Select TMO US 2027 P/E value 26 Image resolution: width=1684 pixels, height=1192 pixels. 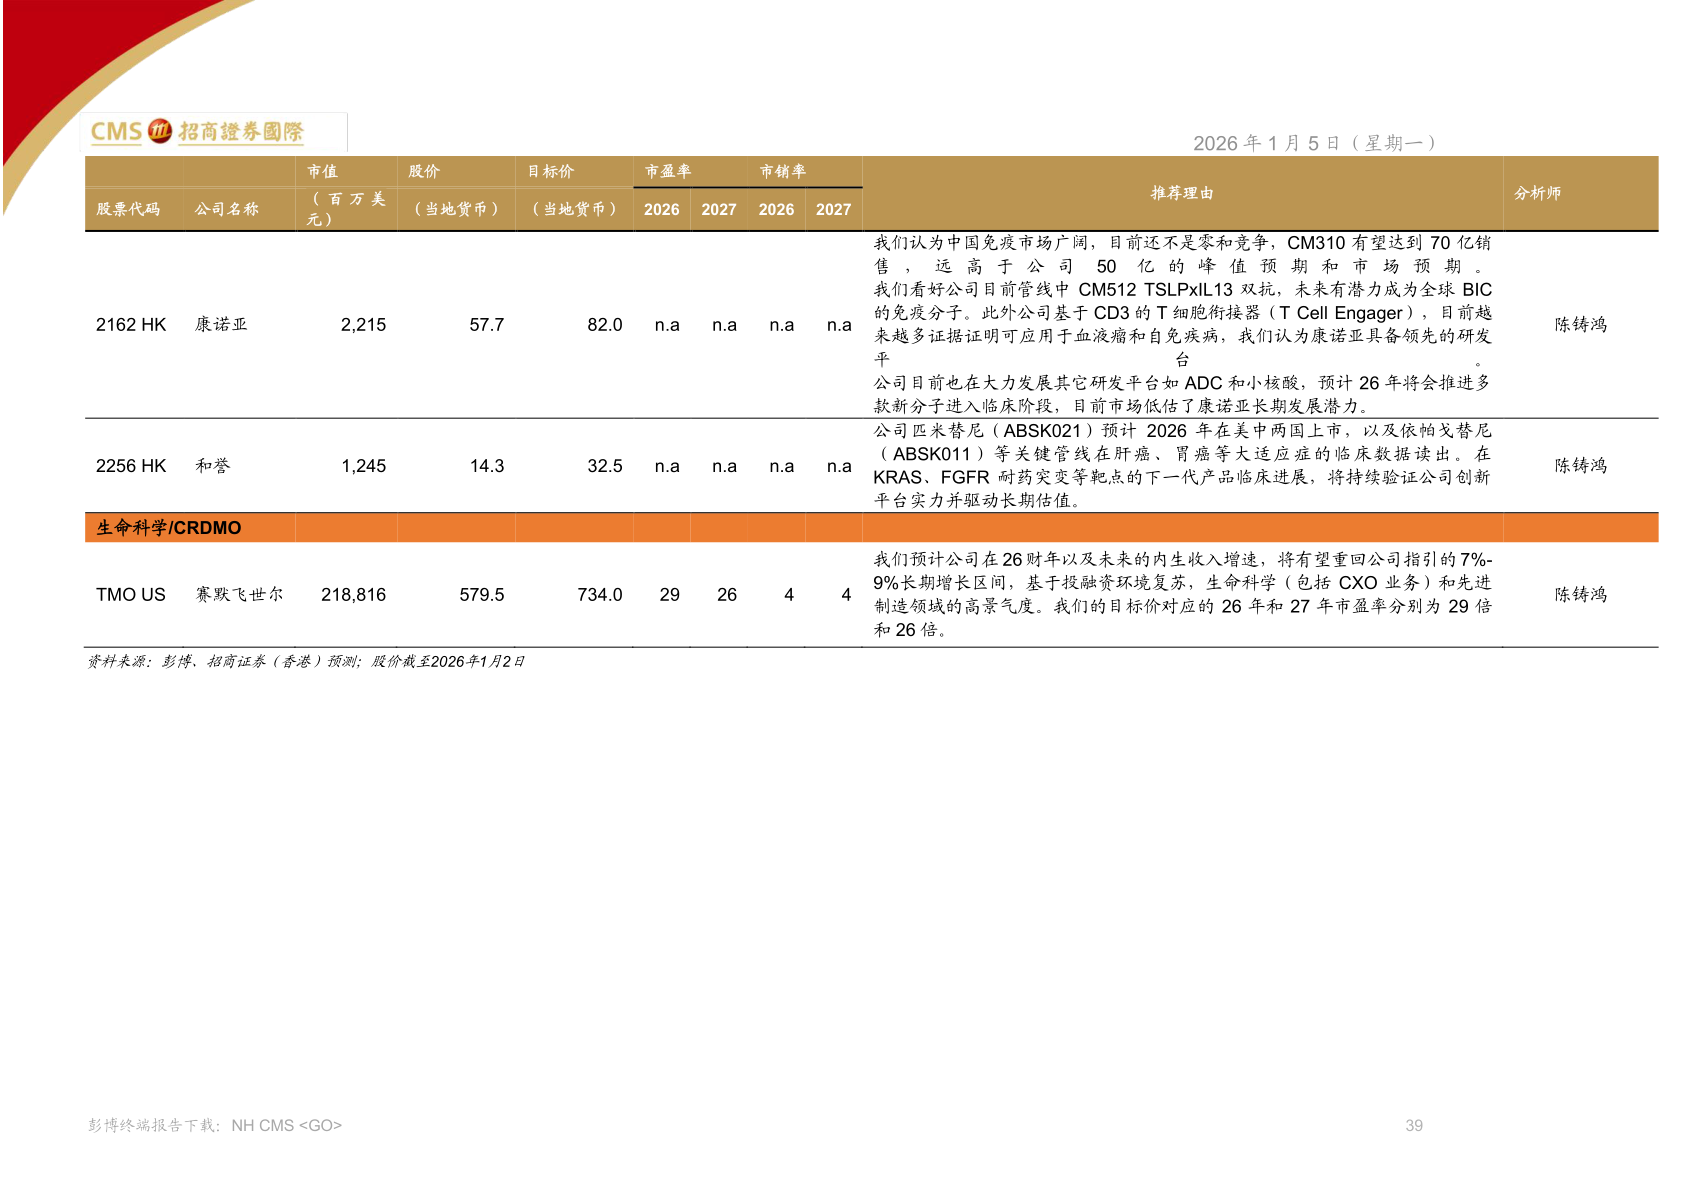(x=727, y=595)
